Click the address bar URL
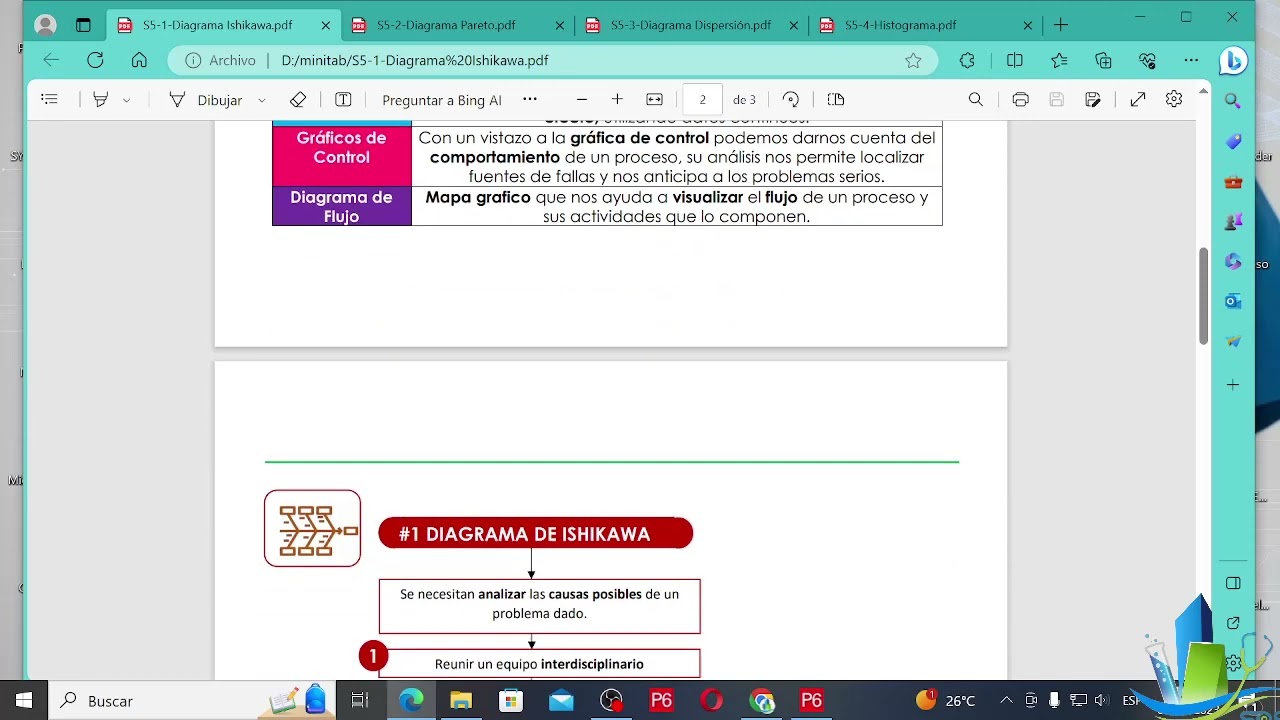 pos(415,60)
